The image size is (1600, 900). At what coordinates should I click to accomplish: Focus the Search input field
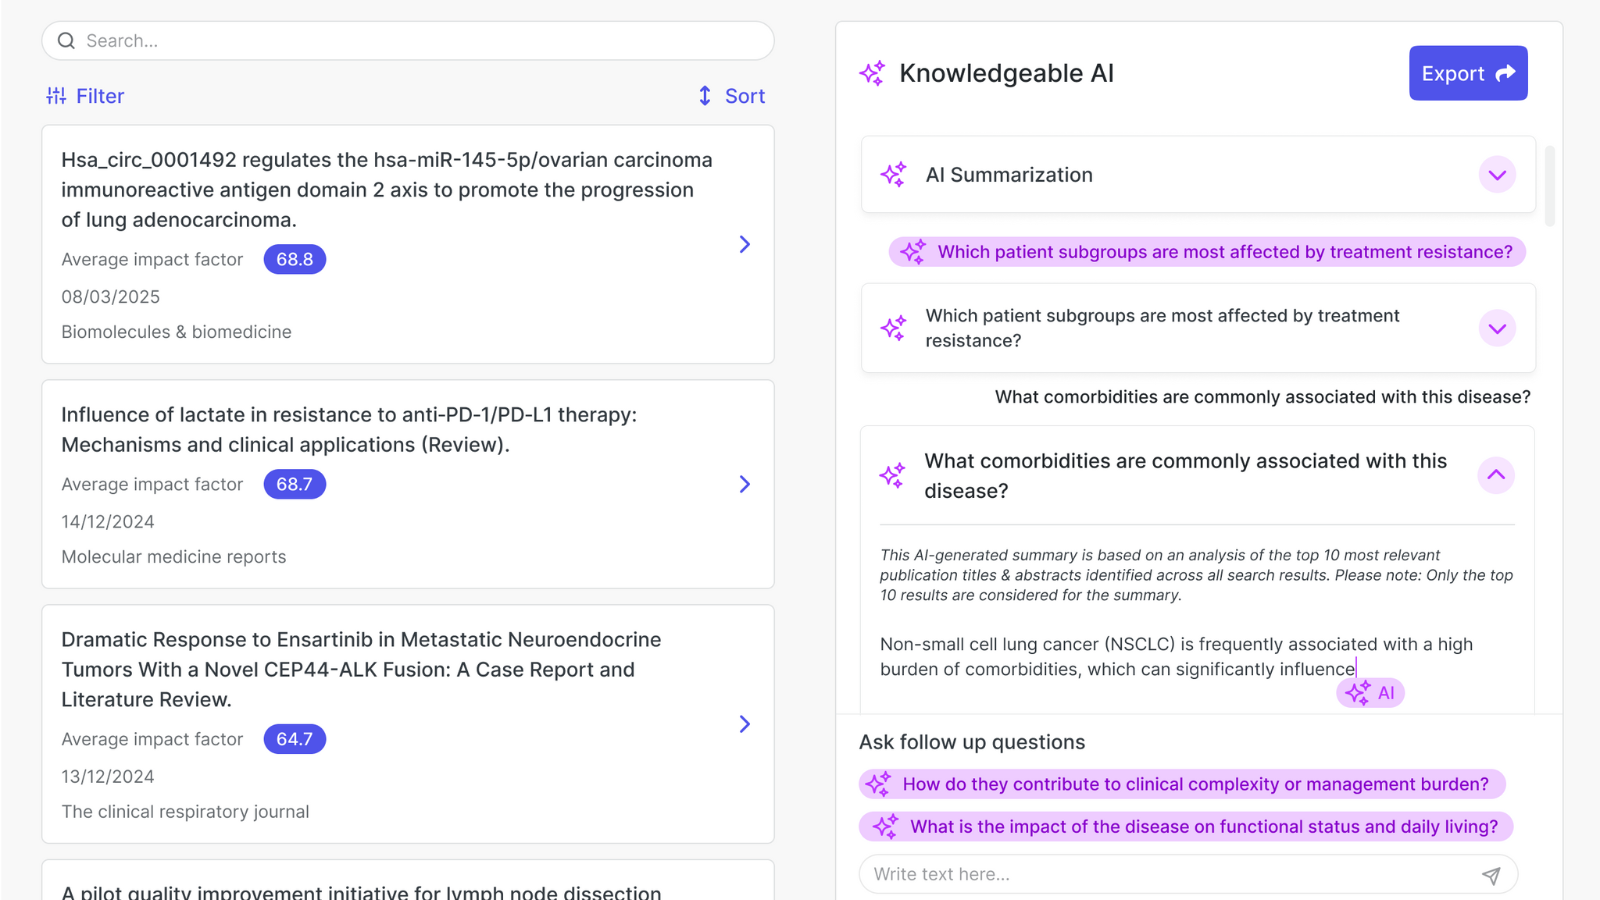click(x=420, y=41)
